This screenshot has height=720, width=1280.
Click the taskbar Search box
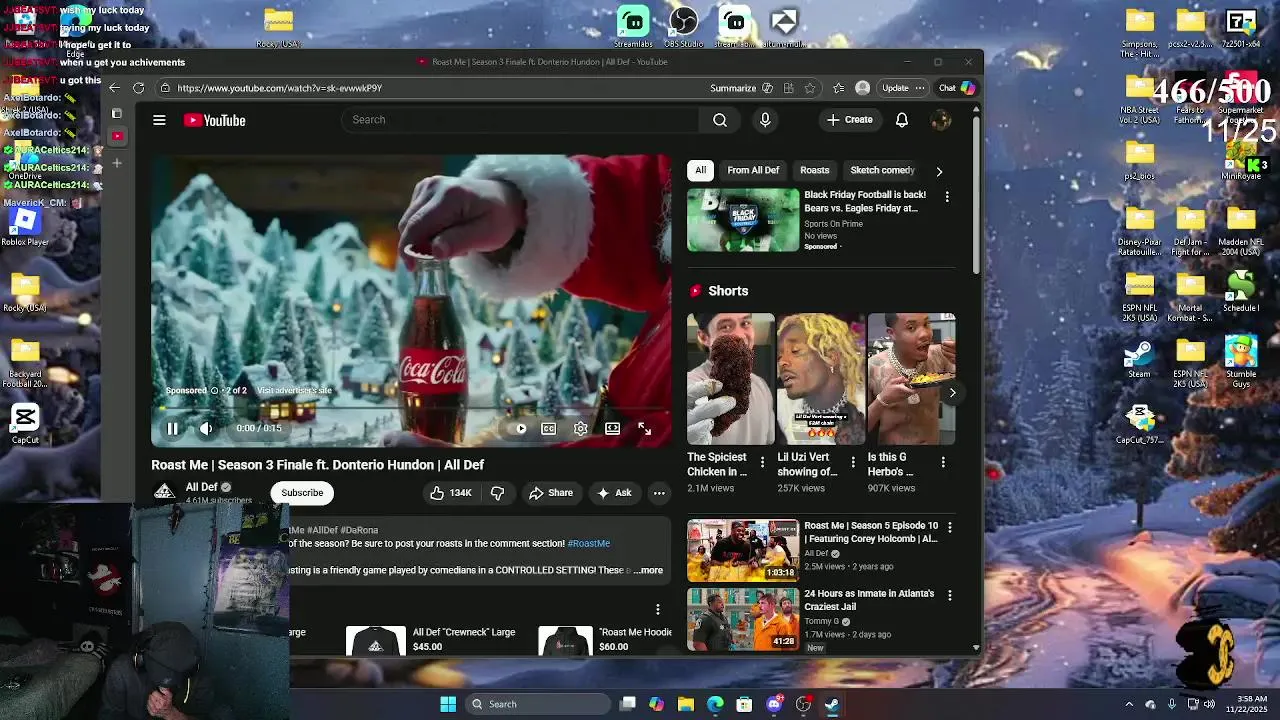coord(538,704)
